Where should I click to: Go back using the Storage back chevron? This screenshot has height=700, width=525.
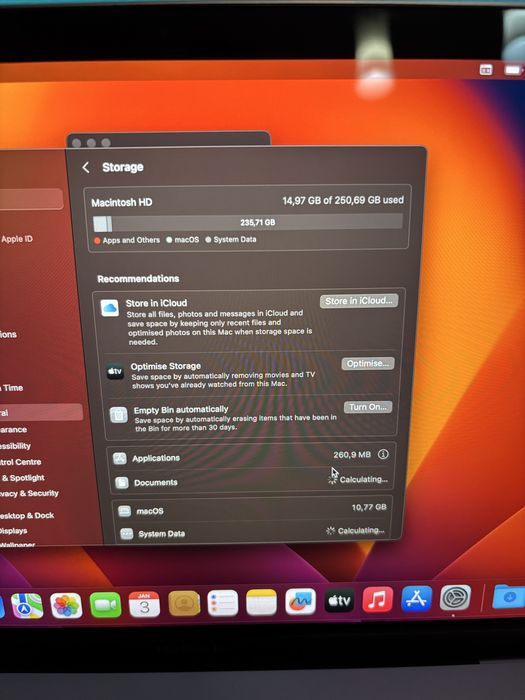tap(86, 167)
